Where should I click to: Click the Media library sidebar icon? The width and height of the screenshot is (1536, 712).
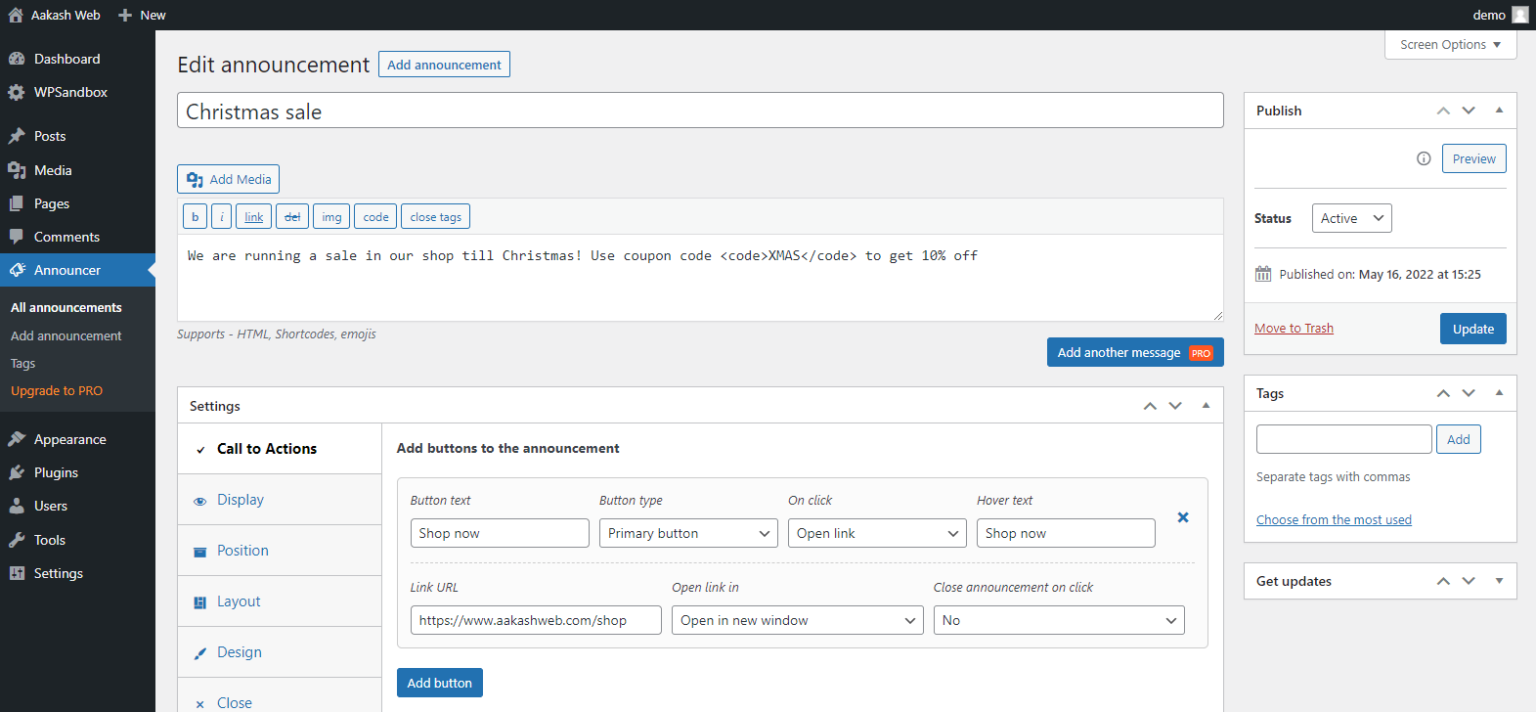[x=16, y=170]
